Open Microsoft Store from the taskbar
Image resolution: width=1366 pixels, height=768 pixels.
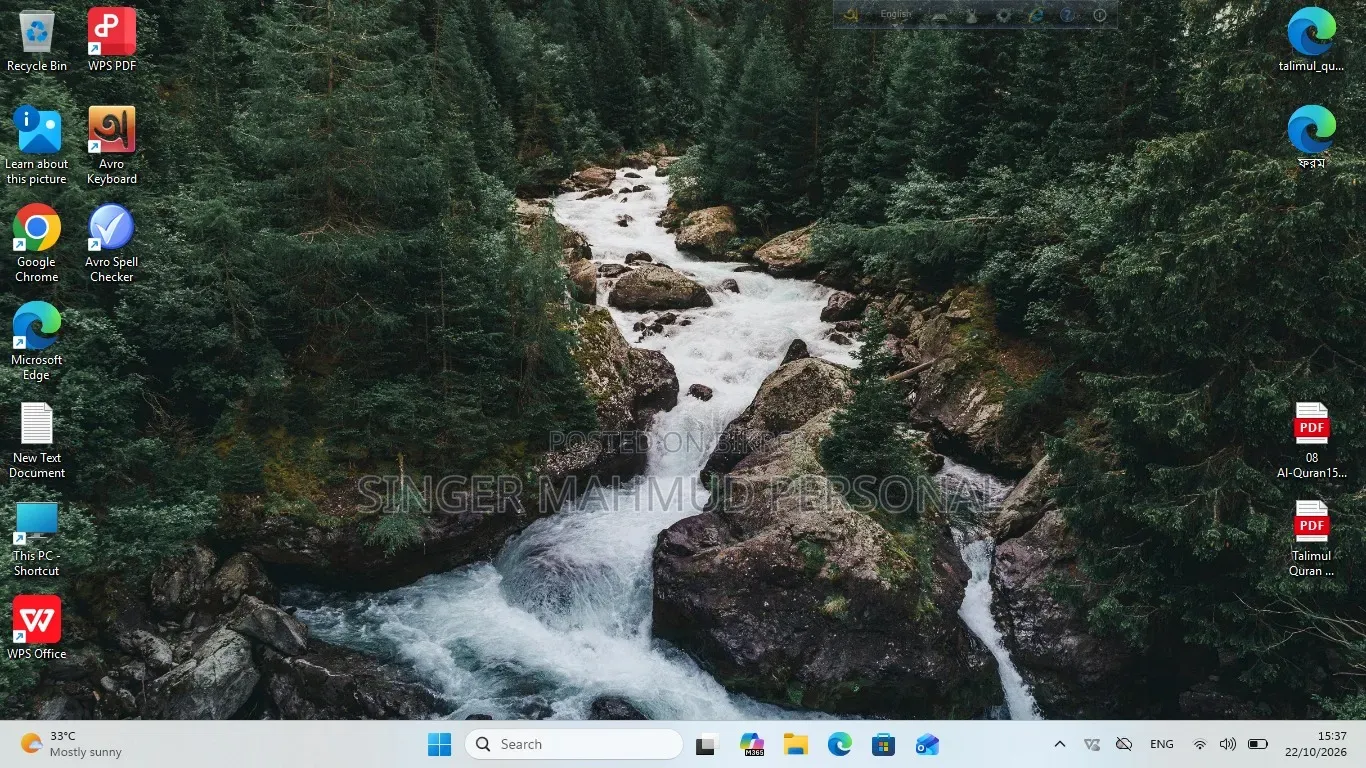point(883,744)
